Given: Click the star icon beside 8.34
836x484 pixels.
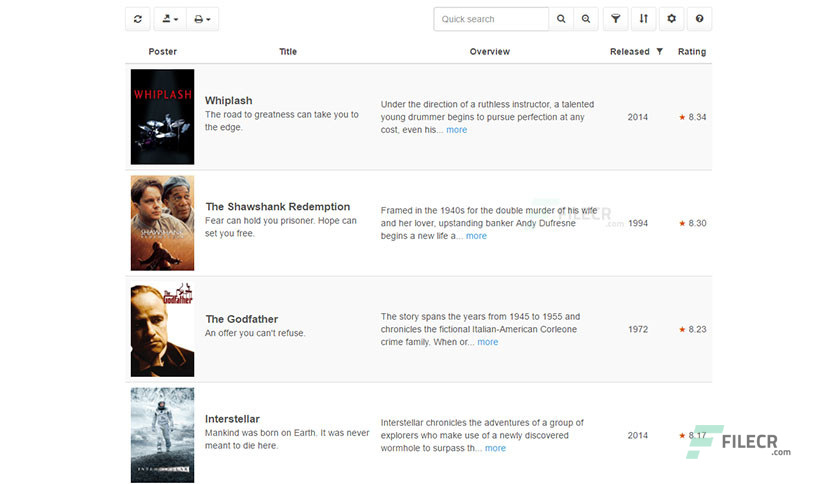Looking at the screenshot, I should [x=682, y=117].
